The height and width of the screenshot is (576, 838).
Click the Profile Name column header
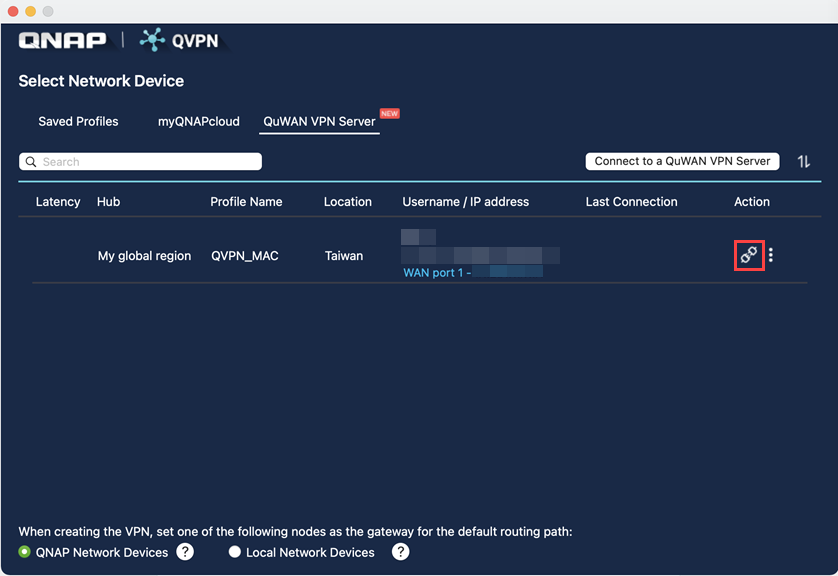coord(246,201)
